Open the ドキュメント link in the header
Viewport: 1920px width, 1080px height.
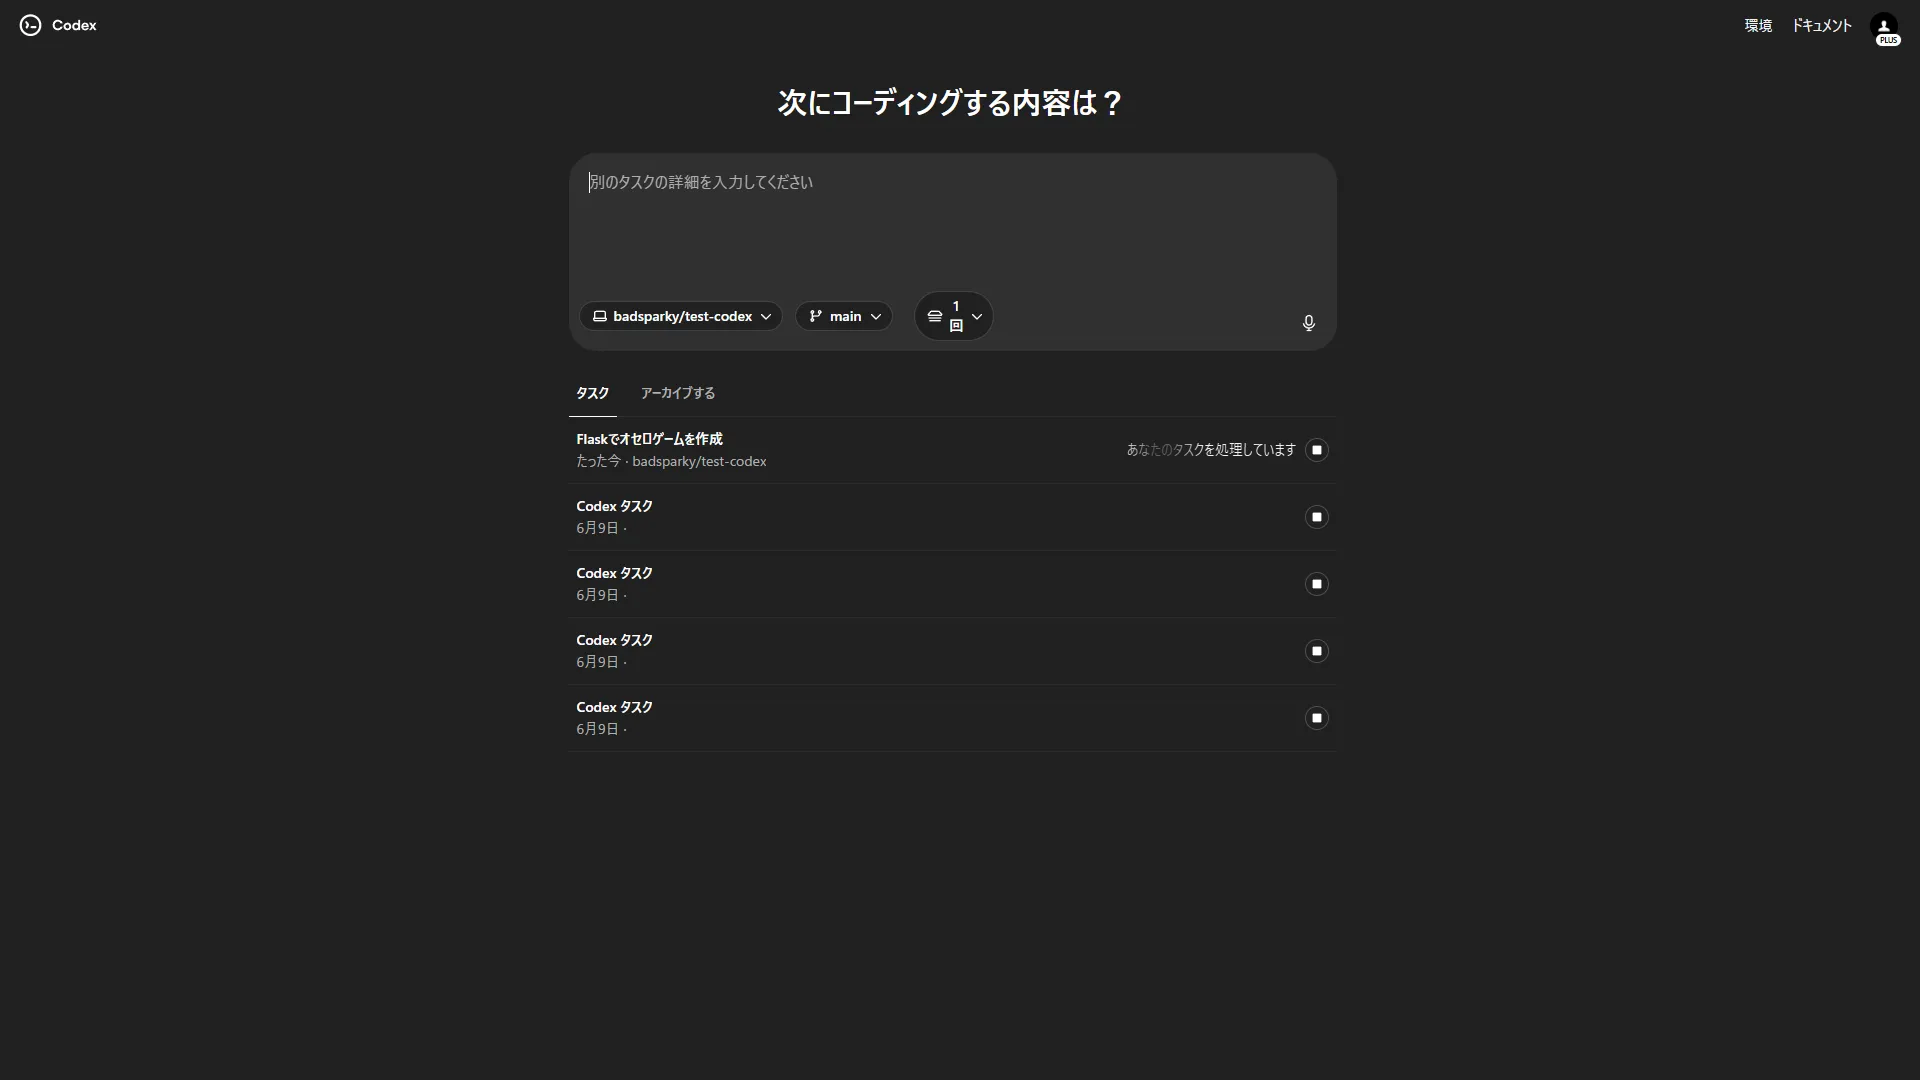pos(1820,25)
